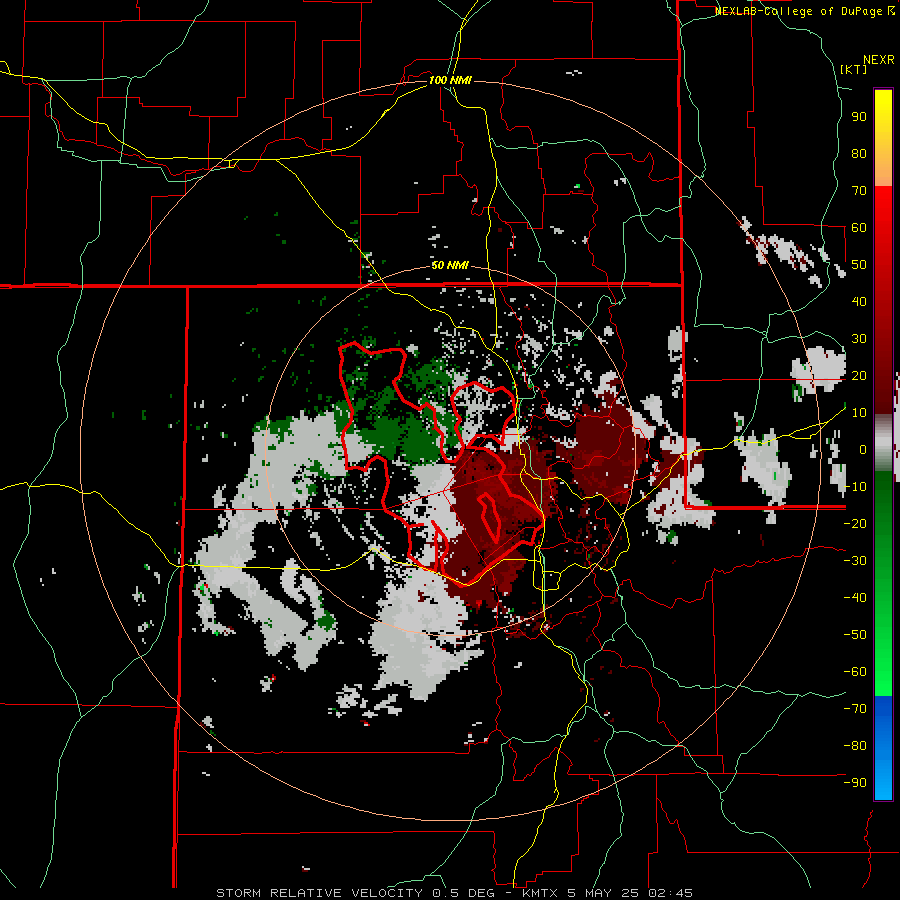Click the 90 value on velocity scale

click(859, 117)
